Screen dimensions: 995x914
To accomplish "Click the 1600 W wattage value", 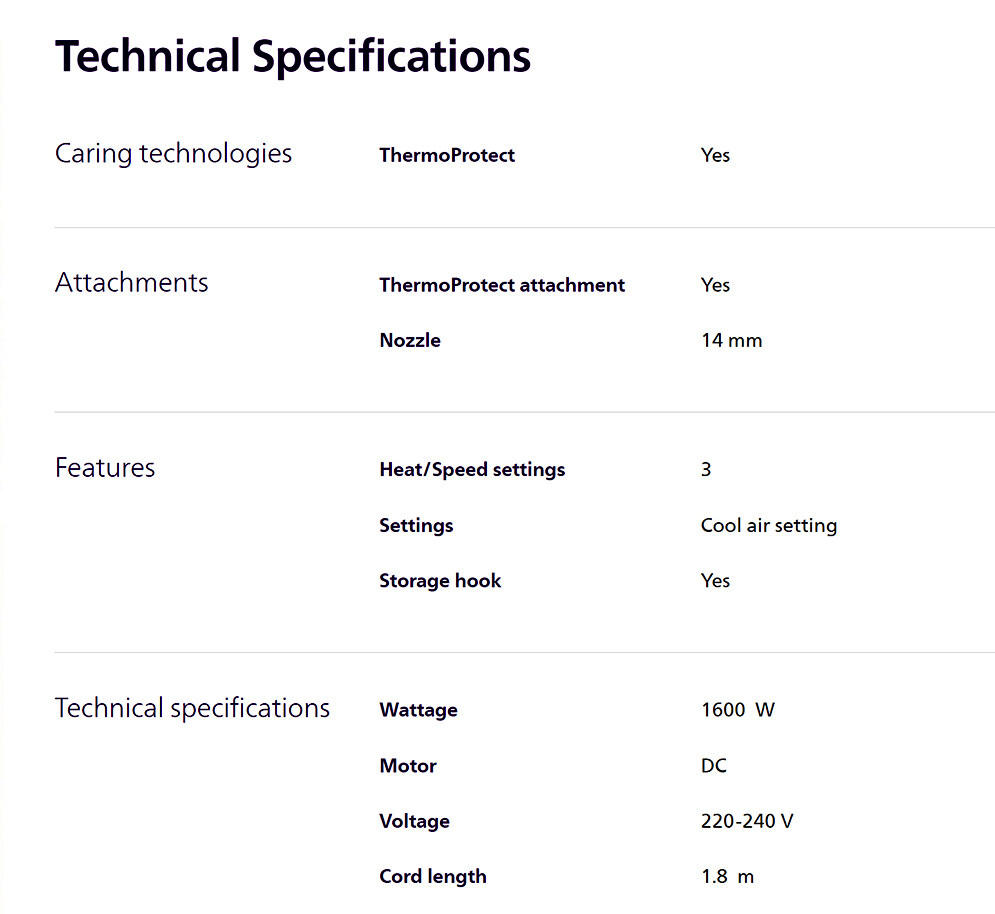I will tap(737, 710).
